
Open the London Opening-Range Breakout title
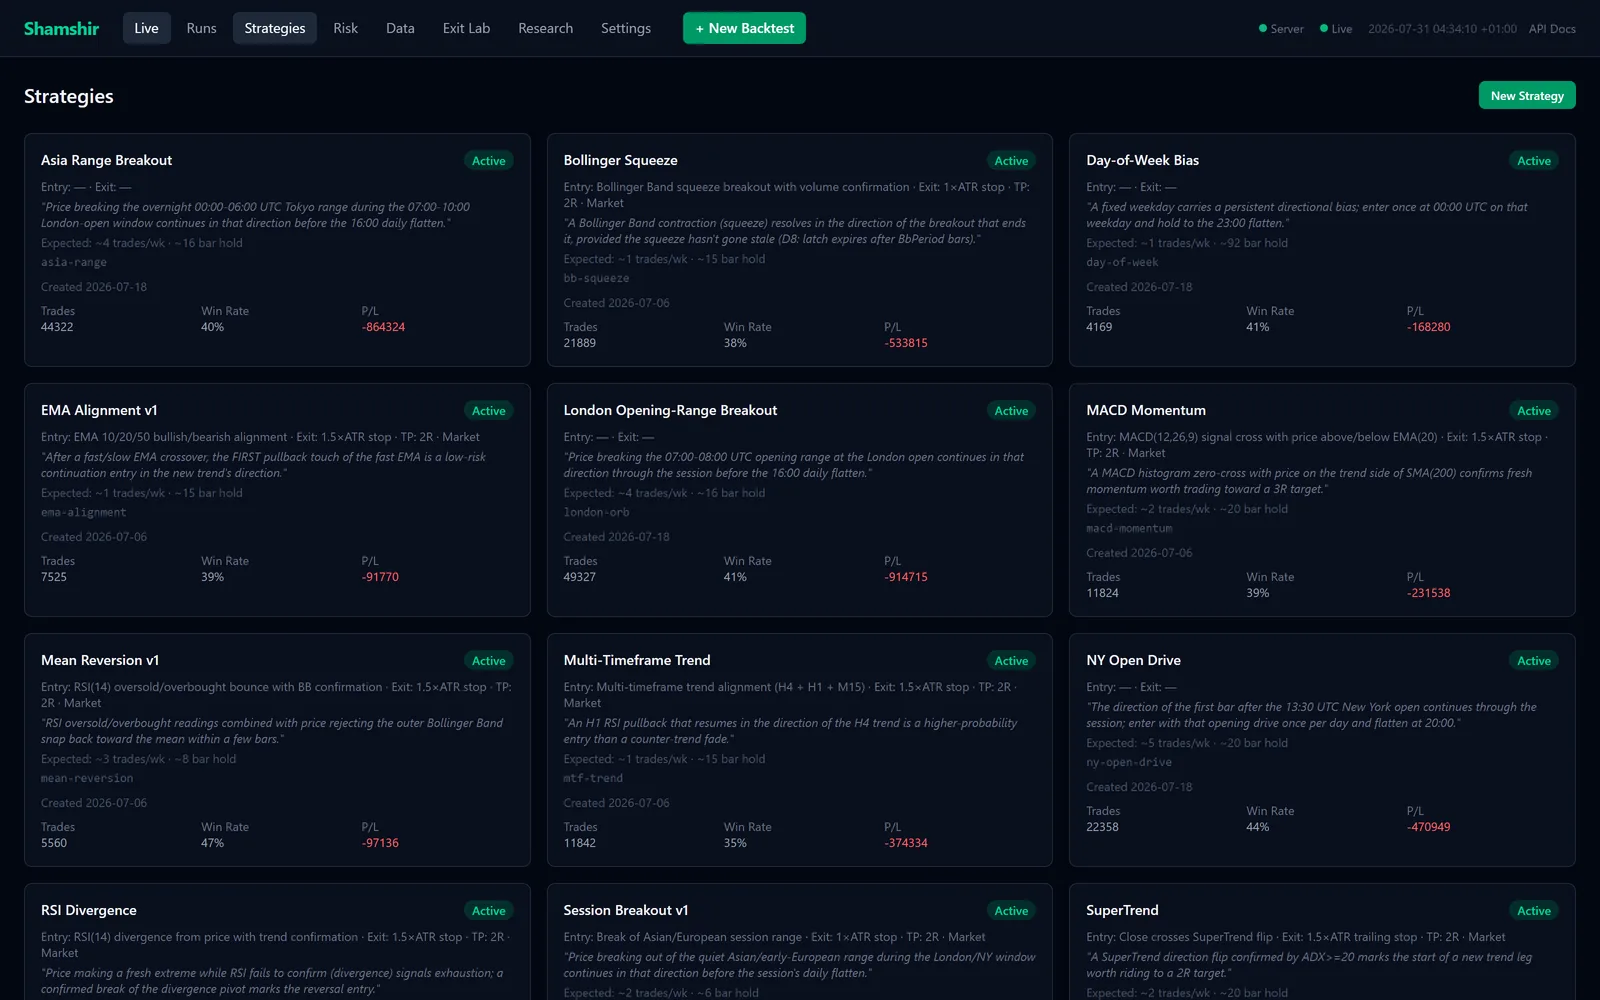click(670, 410)
